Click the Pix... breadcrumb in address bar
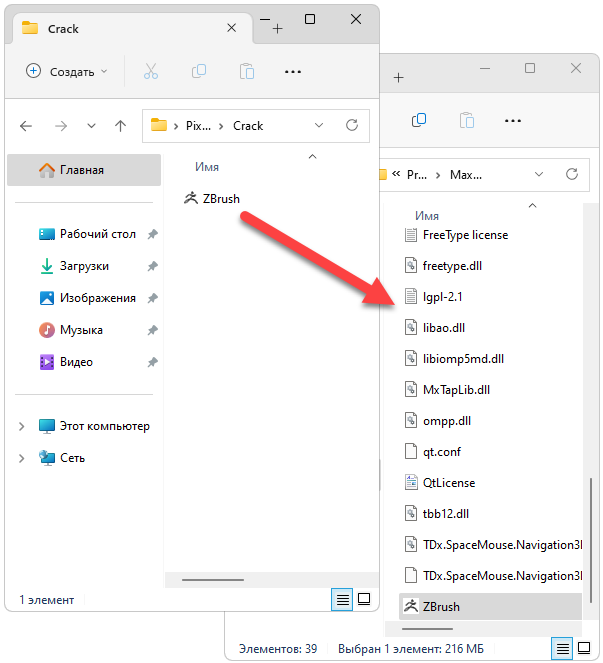603x663 pixels. [198, 126]
